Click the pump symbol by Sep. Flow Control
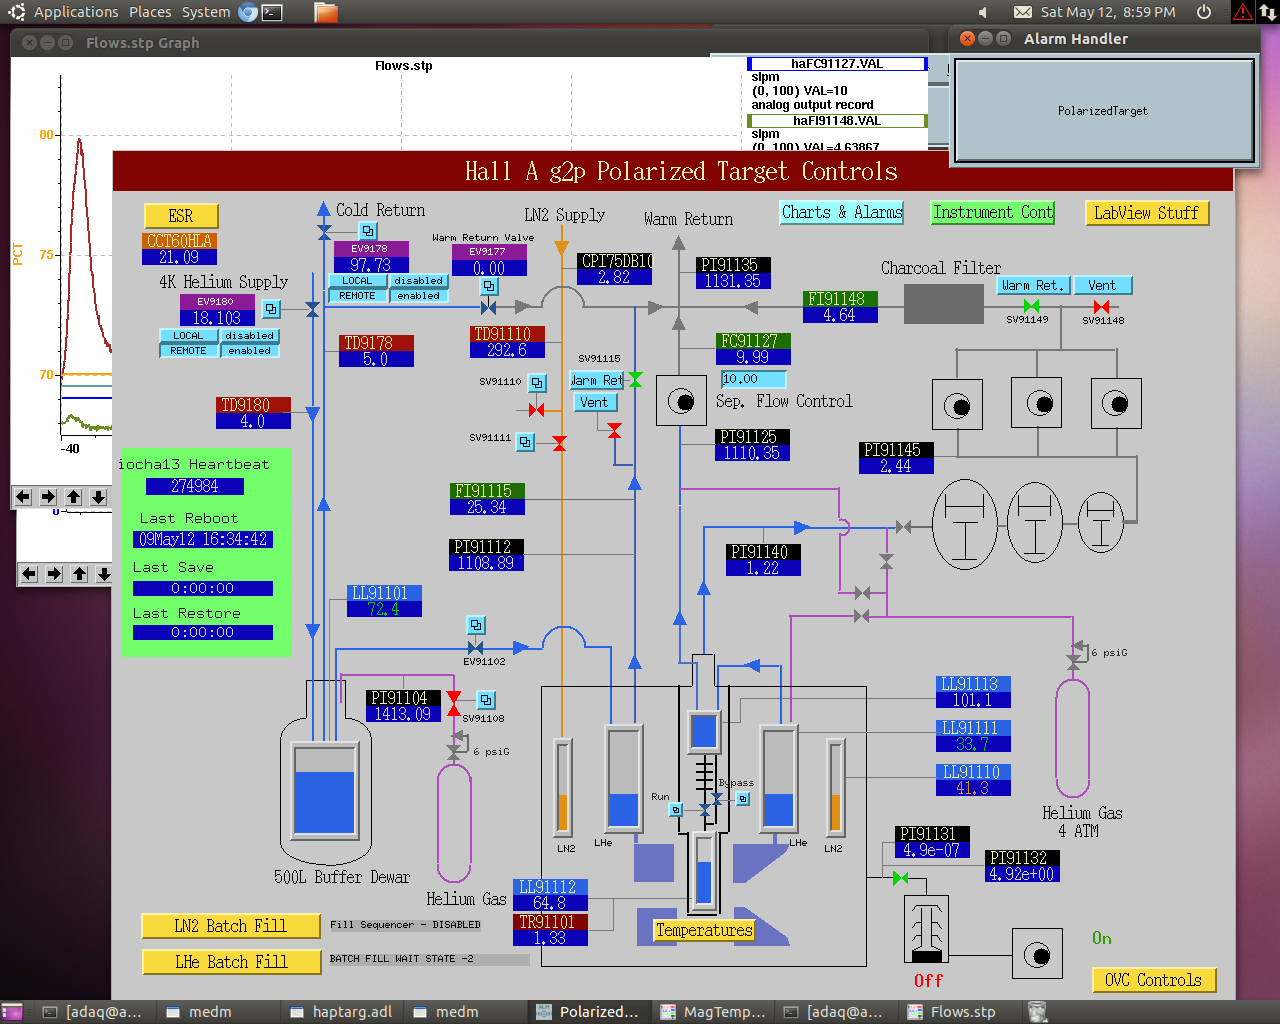This screenshot has width=1280, height=1024. (681, 401)
